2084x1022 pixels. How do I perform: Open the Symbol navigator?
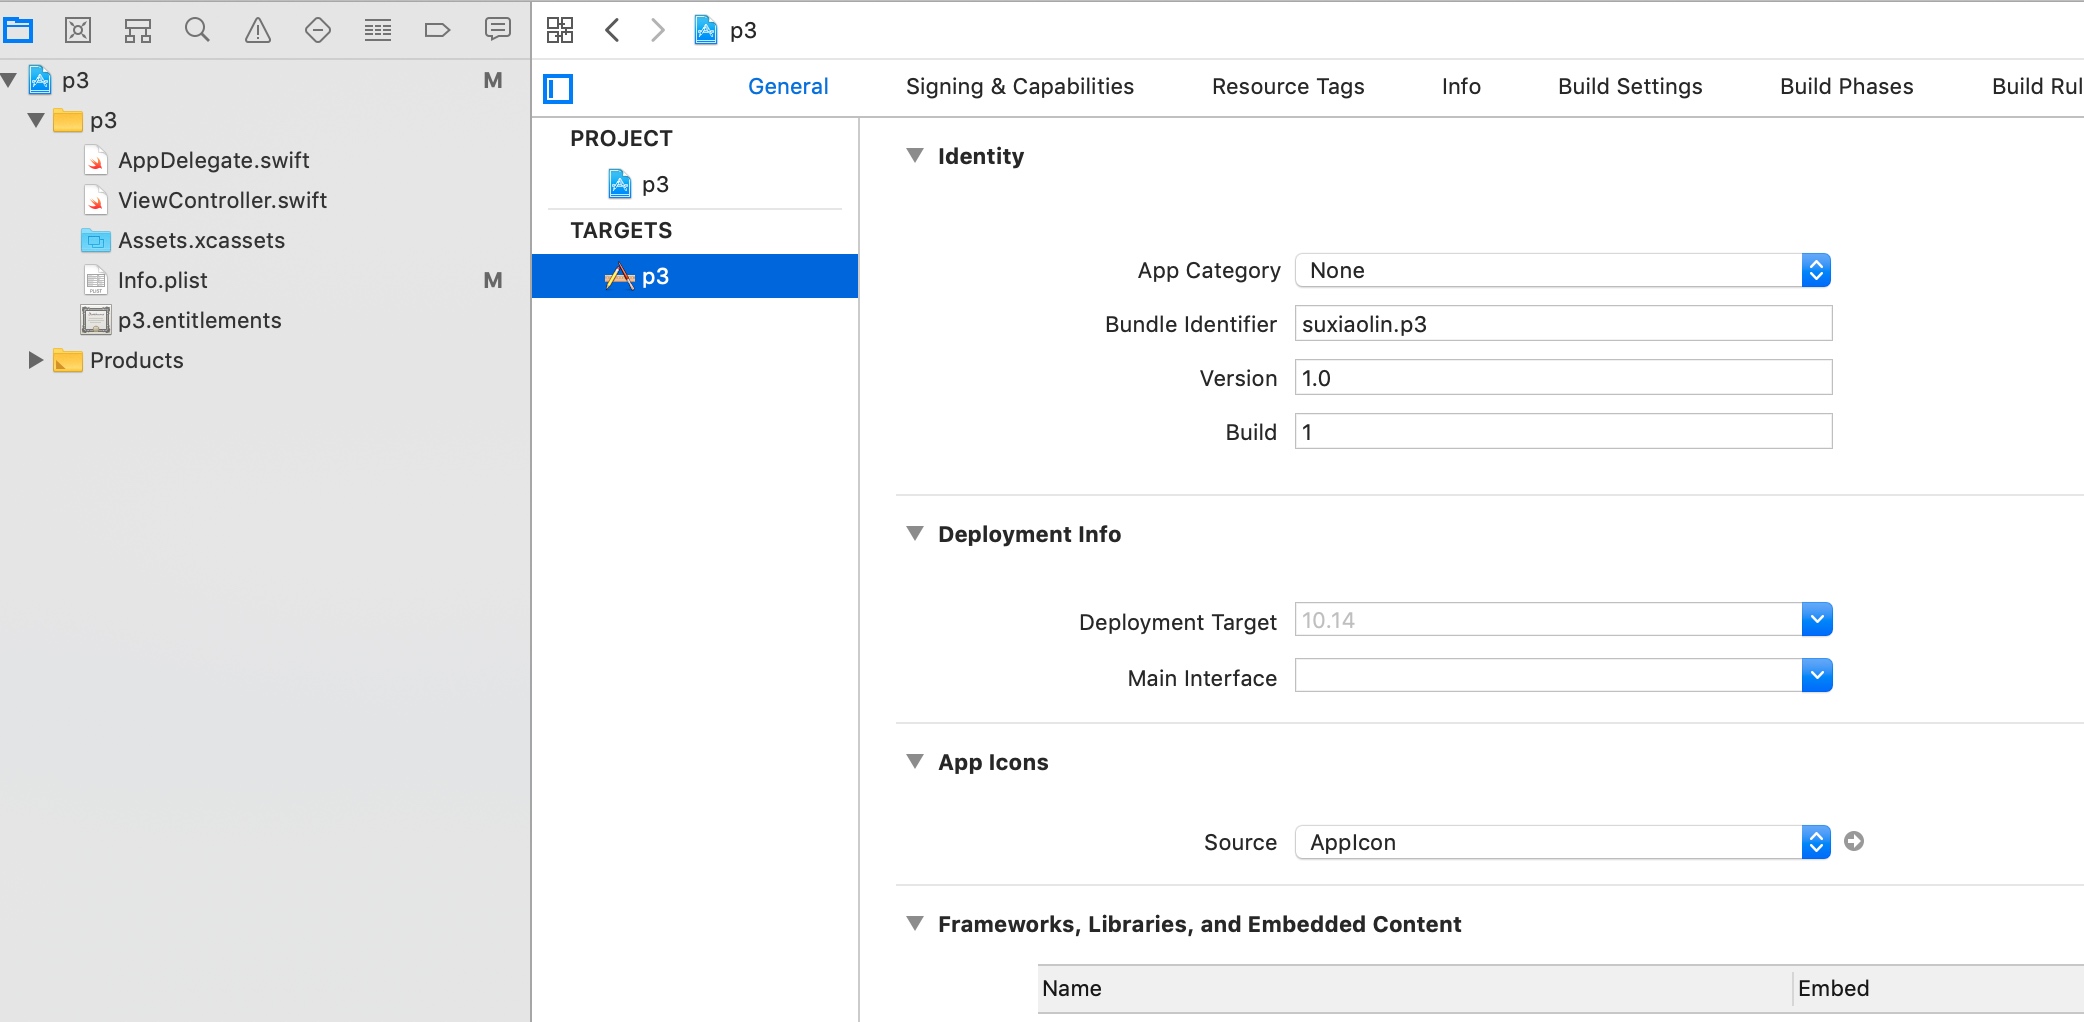click(138, 30)
